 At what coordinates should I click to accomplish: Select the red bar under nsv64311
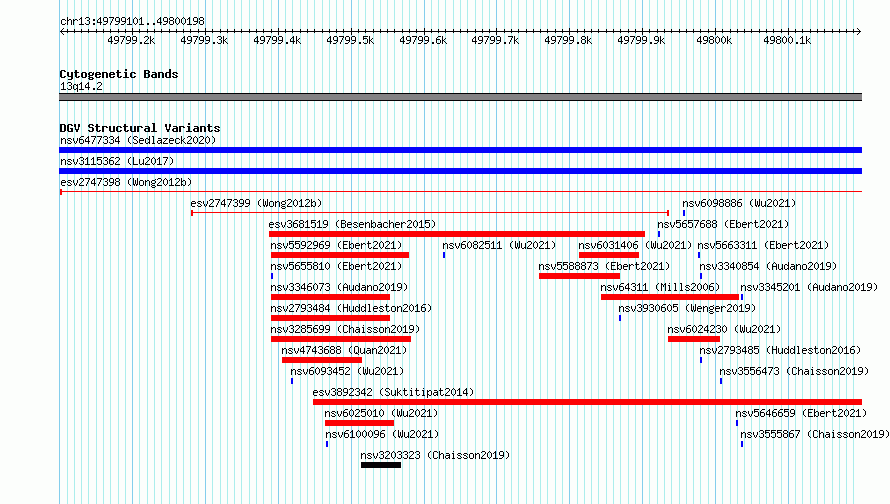[x=670, y=297]
